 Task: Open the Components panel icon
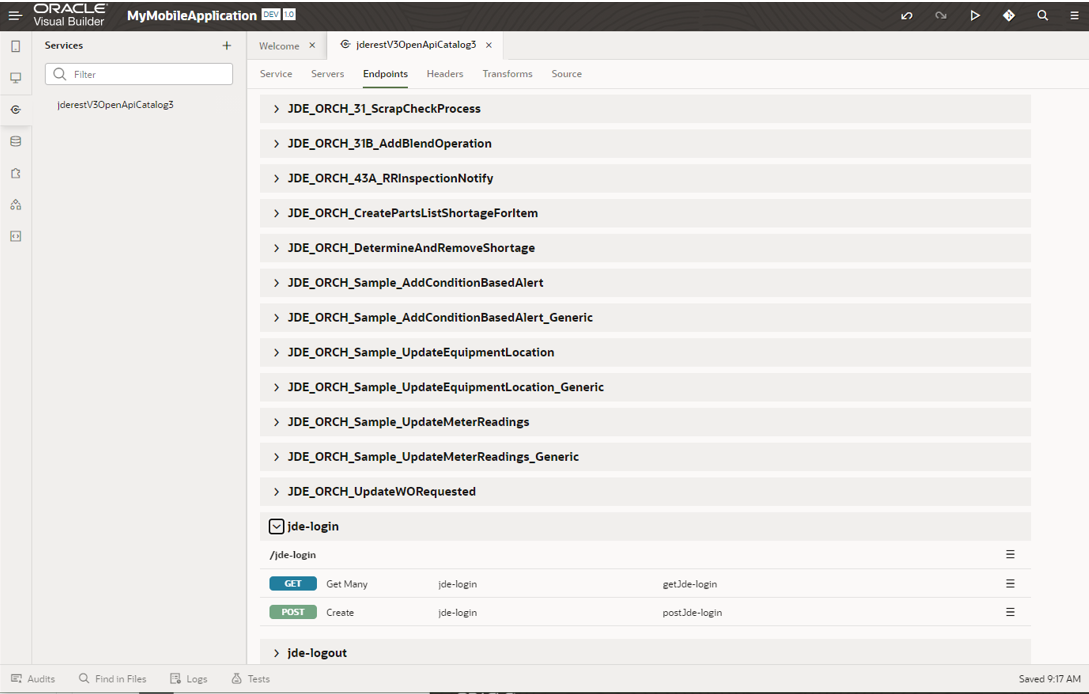tap(14, 172)
